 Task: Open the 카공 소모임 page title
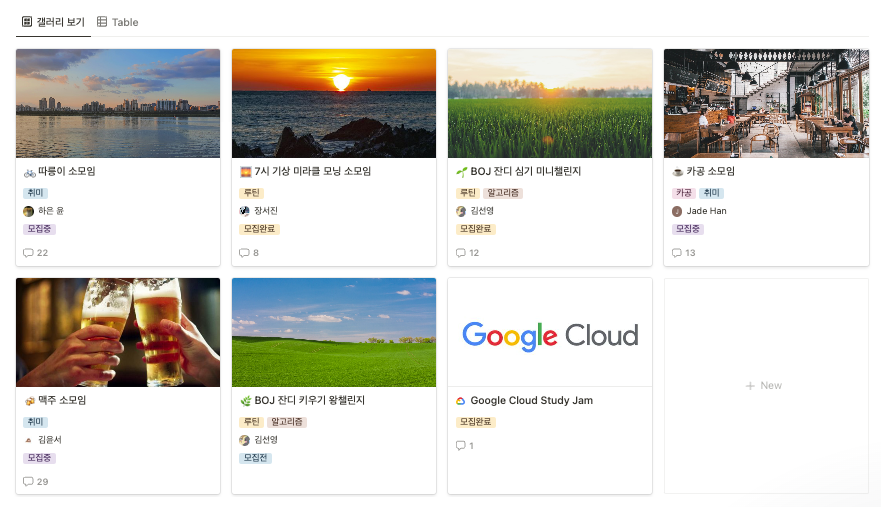pyautogui.click(x=710, y=171)
